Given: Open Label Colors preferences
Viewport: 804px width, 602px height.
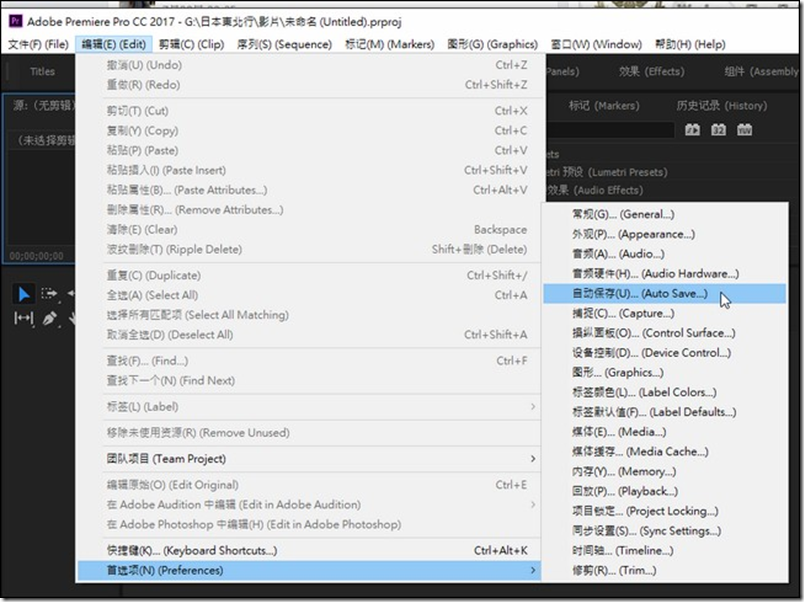Looking at the screenshot, I should (x=665, y=392).
